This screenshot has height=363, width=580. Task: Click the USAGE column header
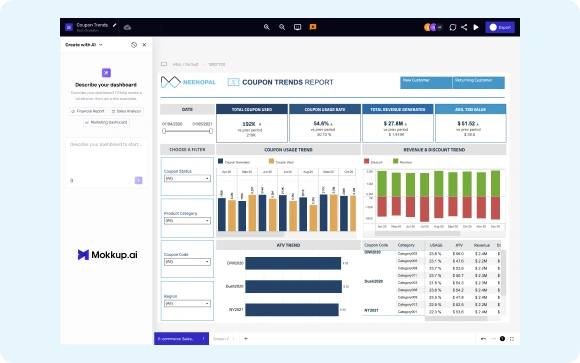[x=436, y=245]
